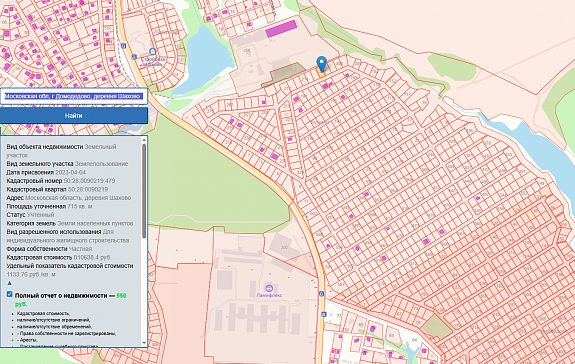Click the Адрес Московская область row
Viewport: 575px width, 364px height.
click(x=69, y=198)
